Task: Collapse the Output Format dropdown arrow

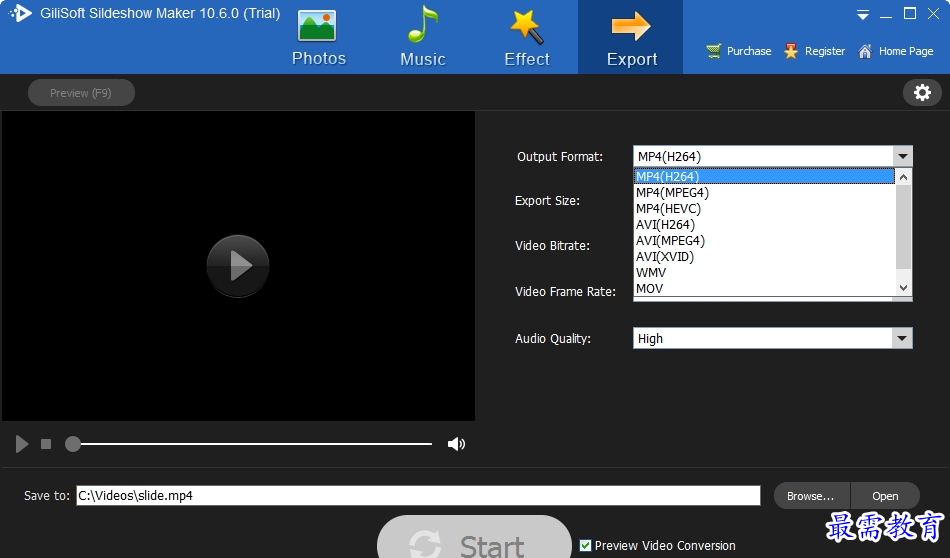Action: click(902, 156)
